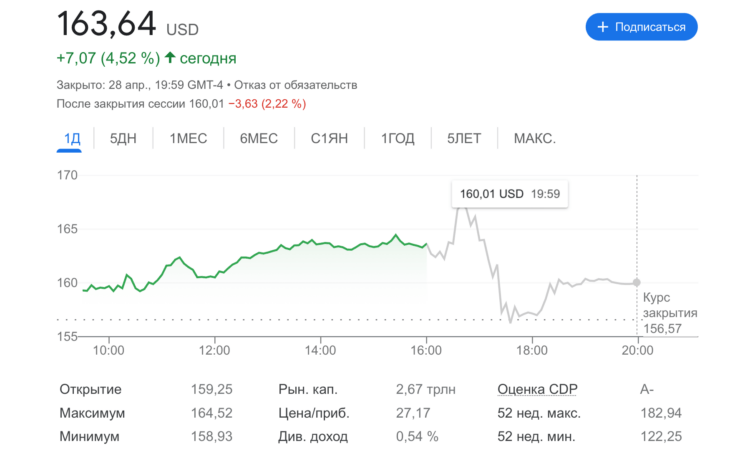Image resolution: width=740 pixels, height=456 pixels.
Task: Click the green upward arrow next to сегодня
Action: [170, 58]
